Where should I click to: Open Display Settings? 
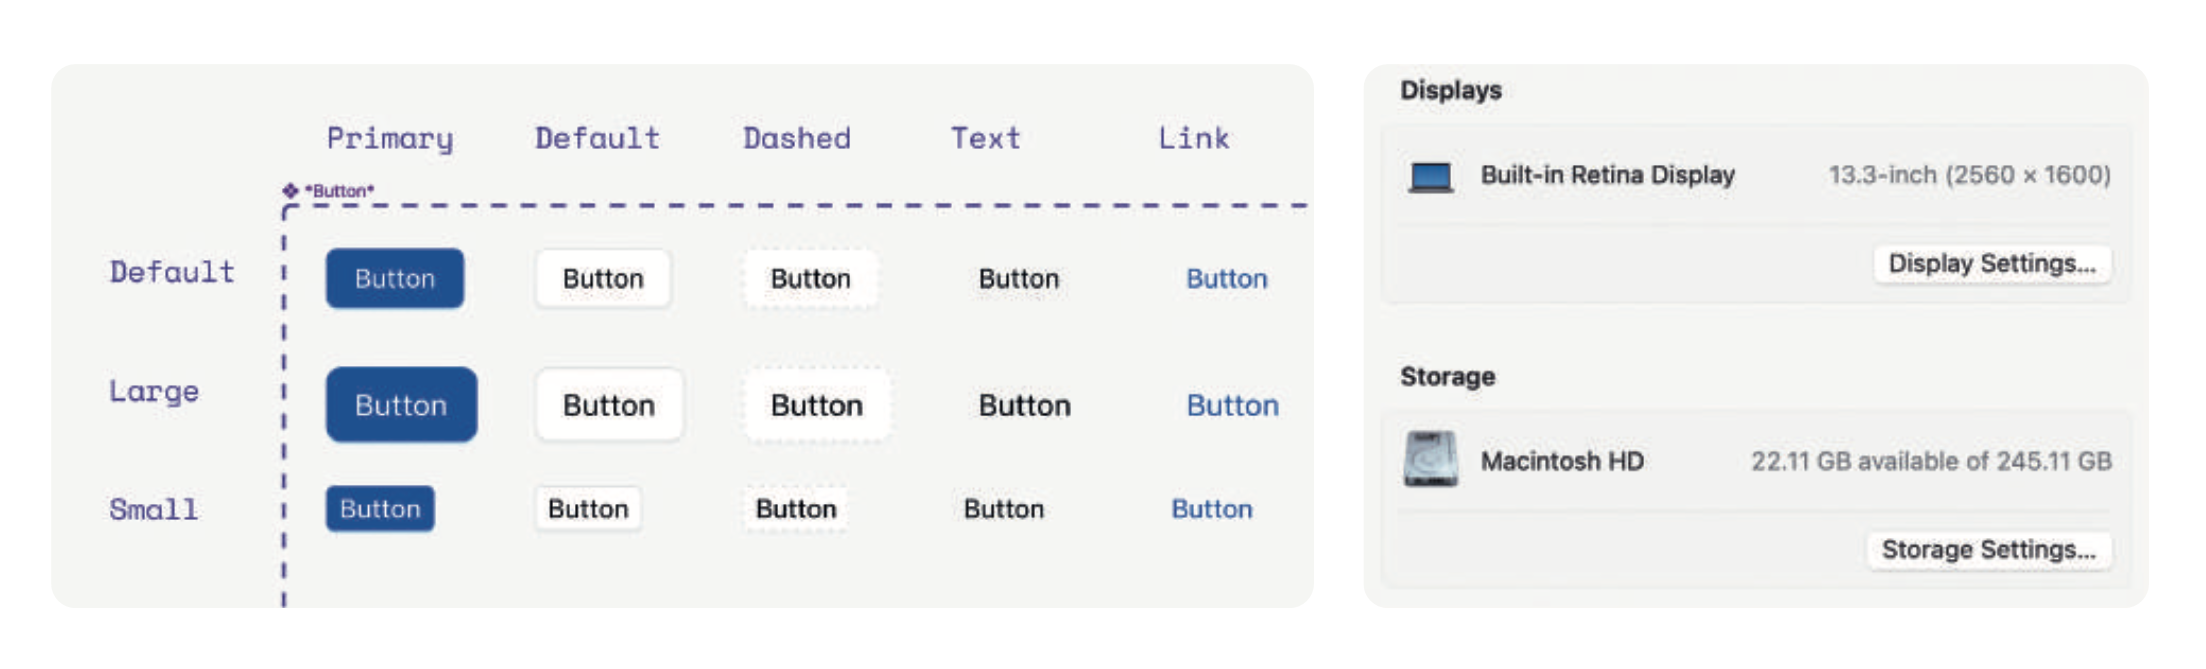(1991, 264)
